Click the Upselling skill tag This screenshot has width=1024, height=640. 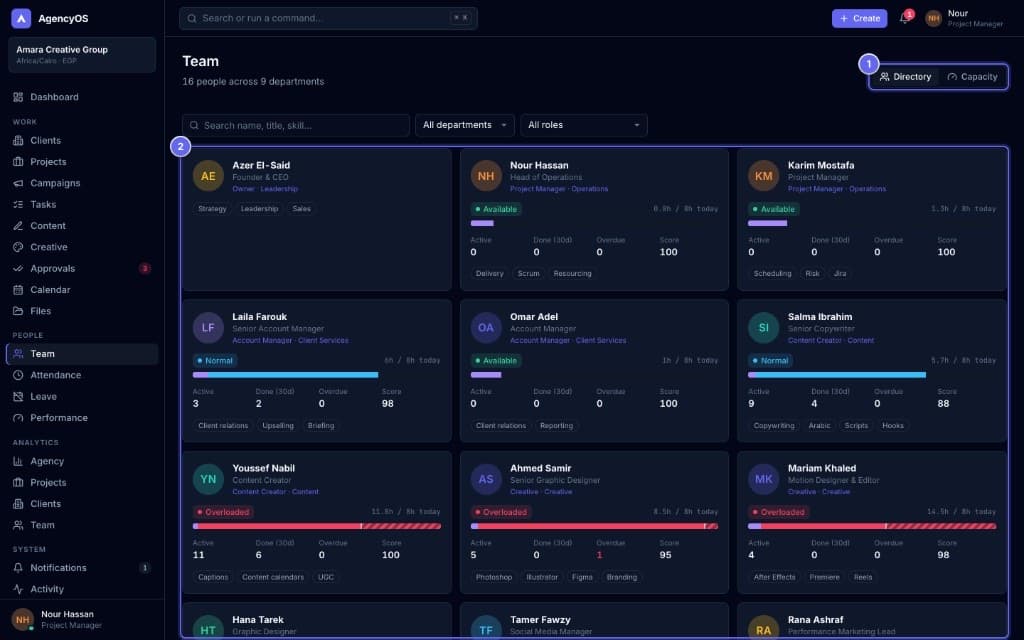(278, 426)
